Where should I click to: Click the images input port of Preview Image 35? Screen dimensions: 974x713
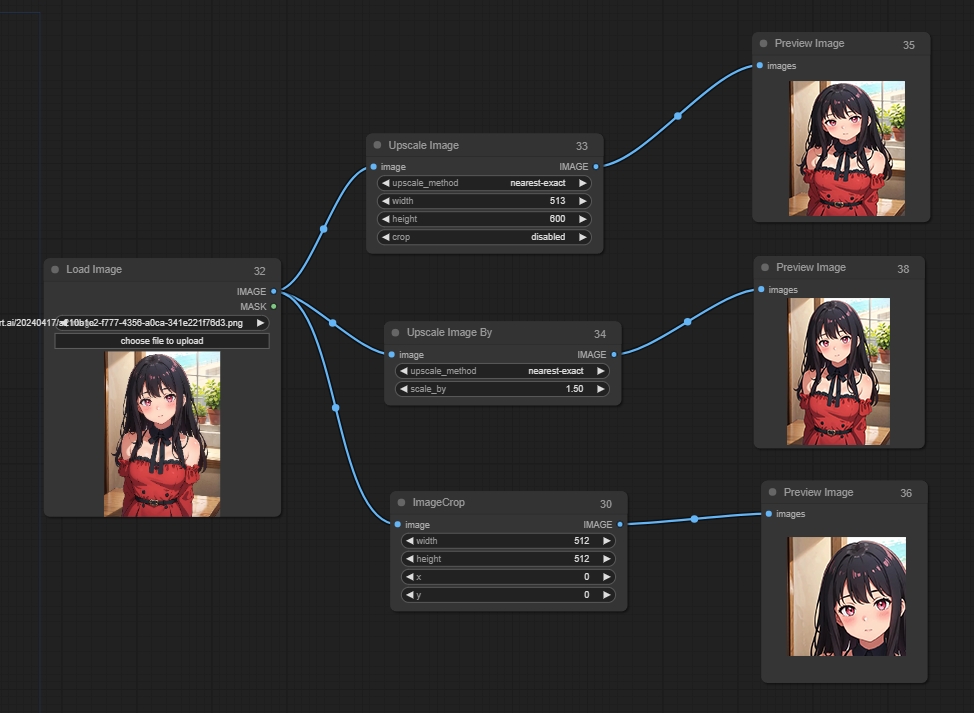[x=760, y=66]
